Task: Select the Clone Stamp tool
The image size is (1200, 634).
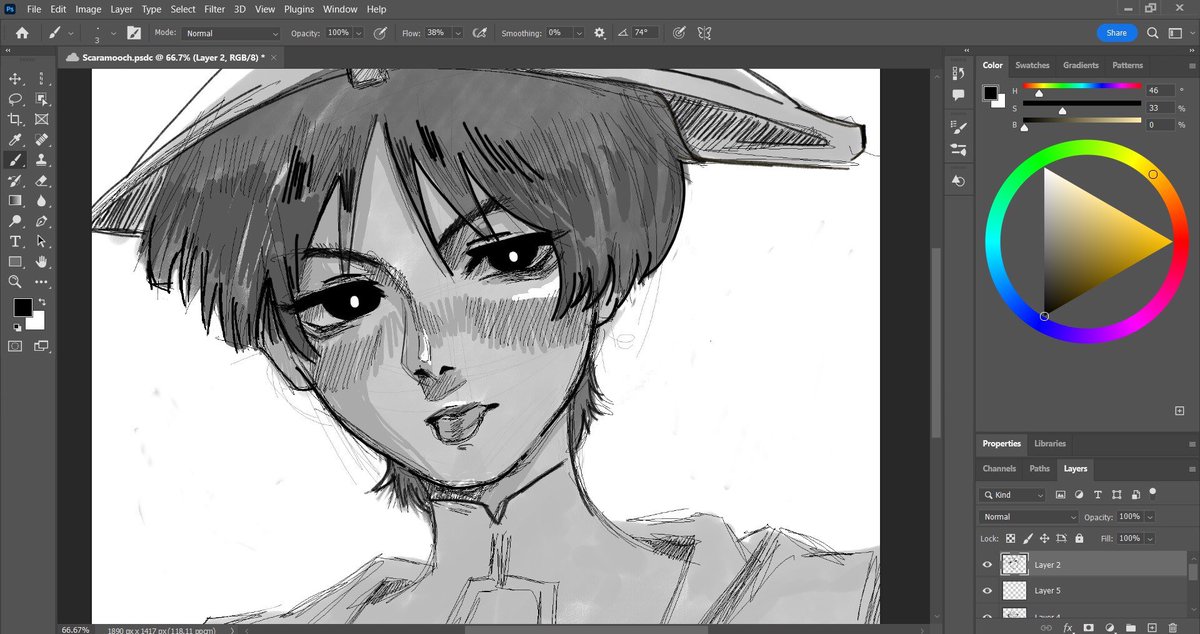Action: click(x=42, y=160)
